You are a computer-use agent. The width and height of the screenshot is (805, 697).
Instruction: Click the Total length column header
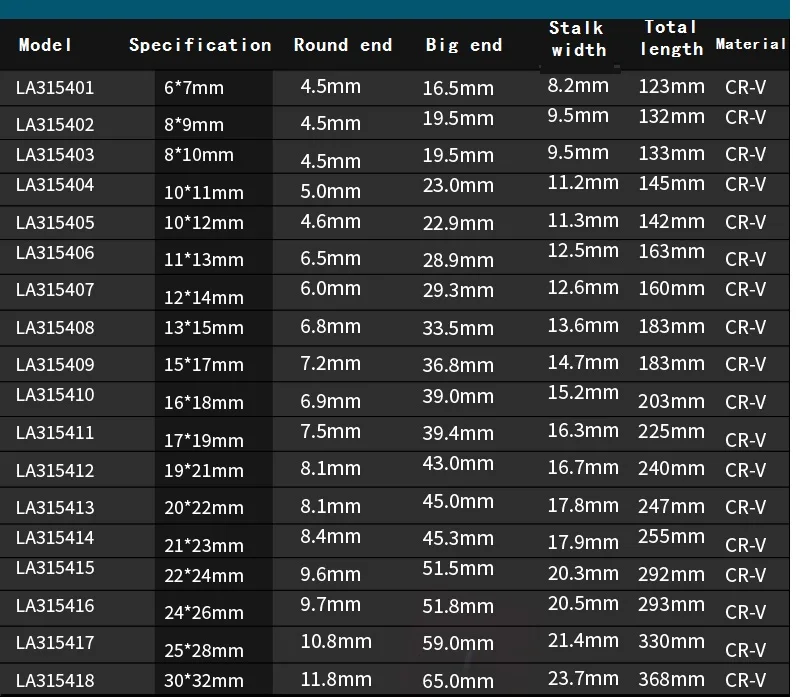pos(671,38)
